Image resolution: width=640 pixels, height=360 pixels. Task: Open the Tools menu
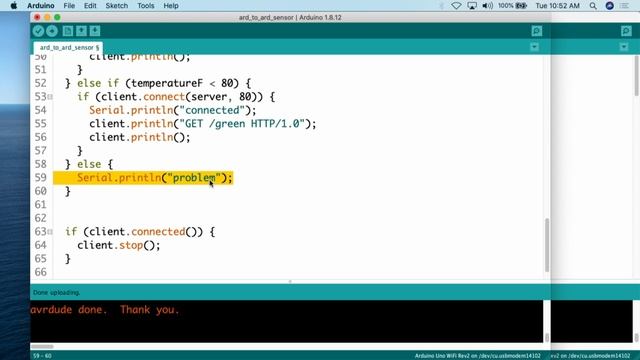coord(145,6)
